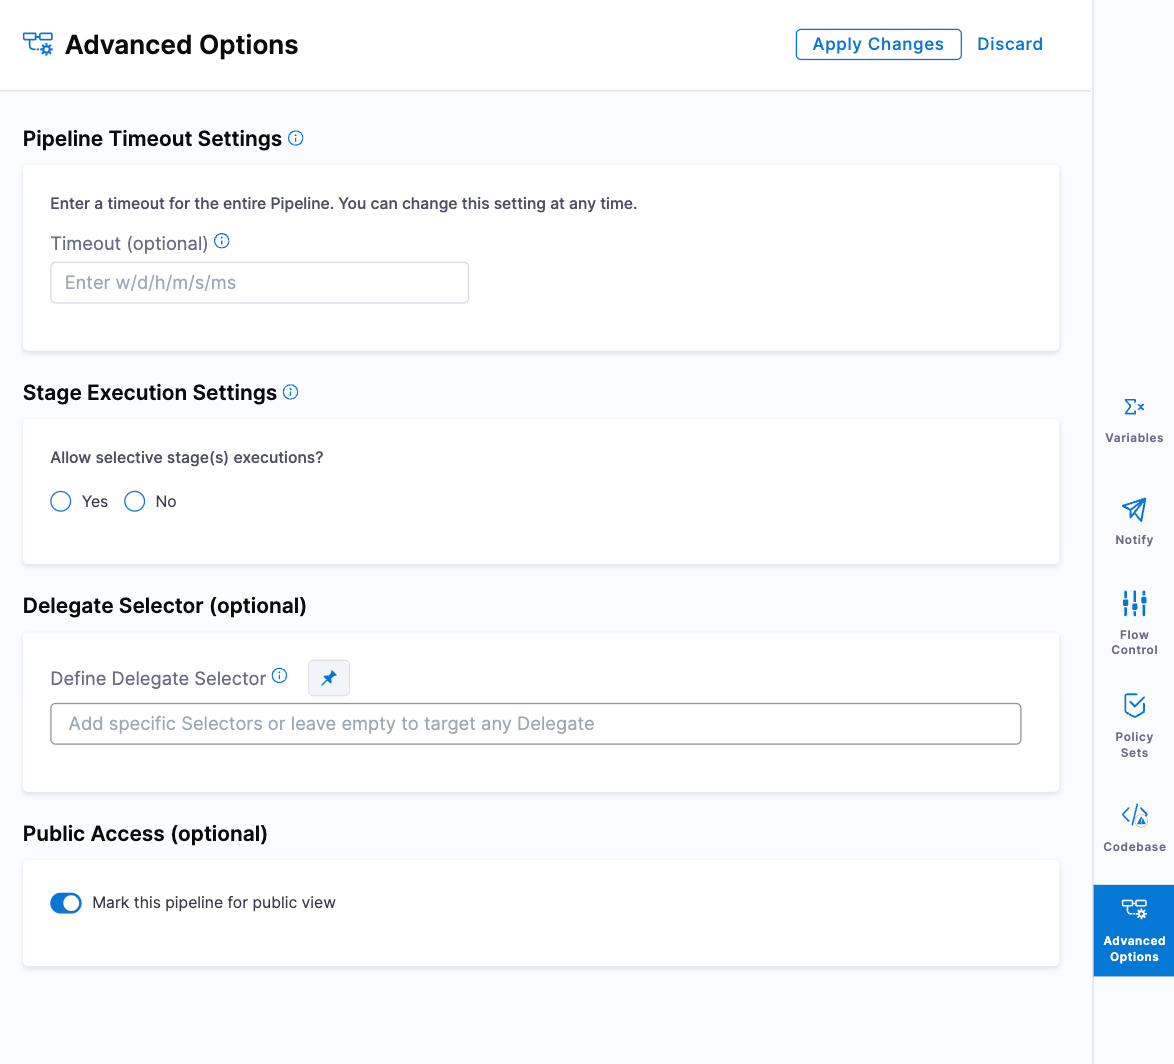This screenshot has height=1064, width=1174.
Task: Focus the Timeout input field
Action: pyautogui.click(x=259, y=283)
